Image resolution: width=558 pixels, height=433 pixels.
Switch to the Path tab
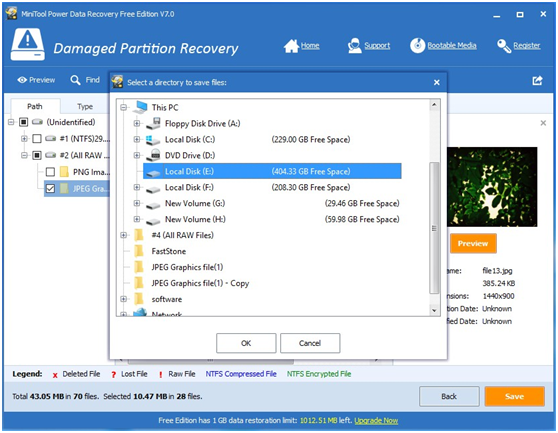[x=35, y=106]
